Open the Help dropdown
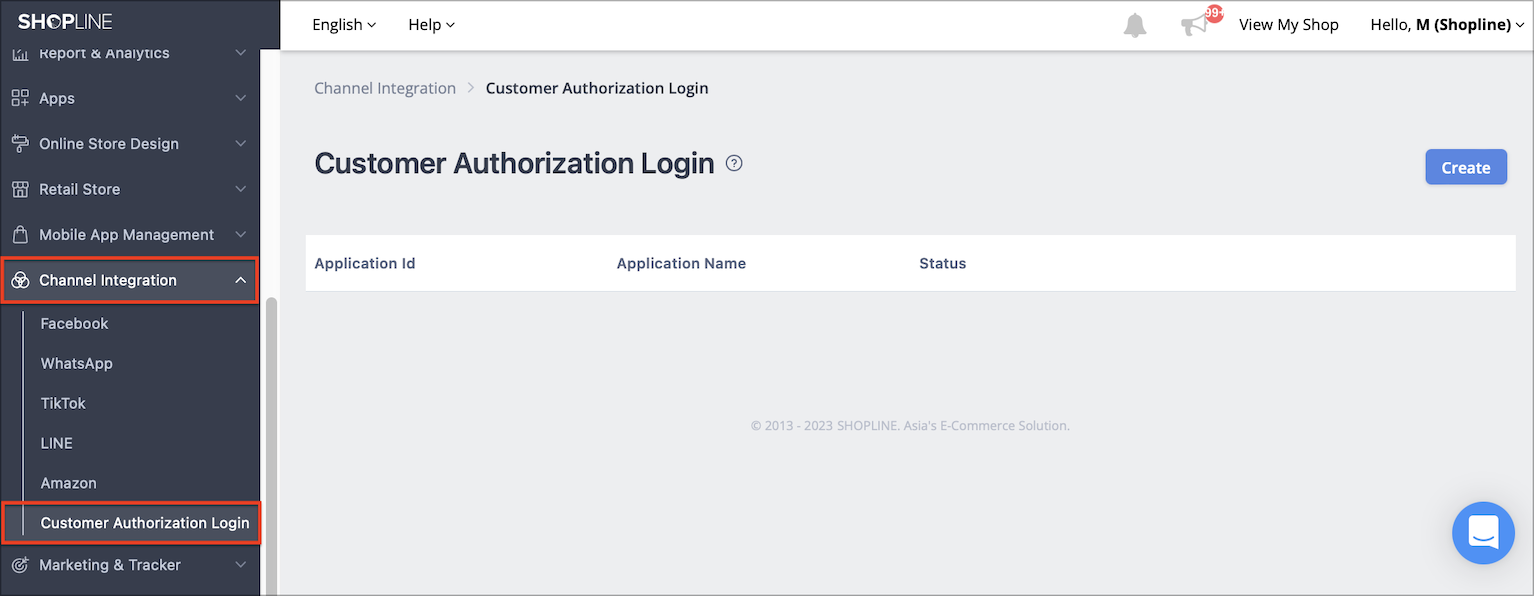This screenshot has width=1534, height=596. pyautogui.click(x=431, y=24)
